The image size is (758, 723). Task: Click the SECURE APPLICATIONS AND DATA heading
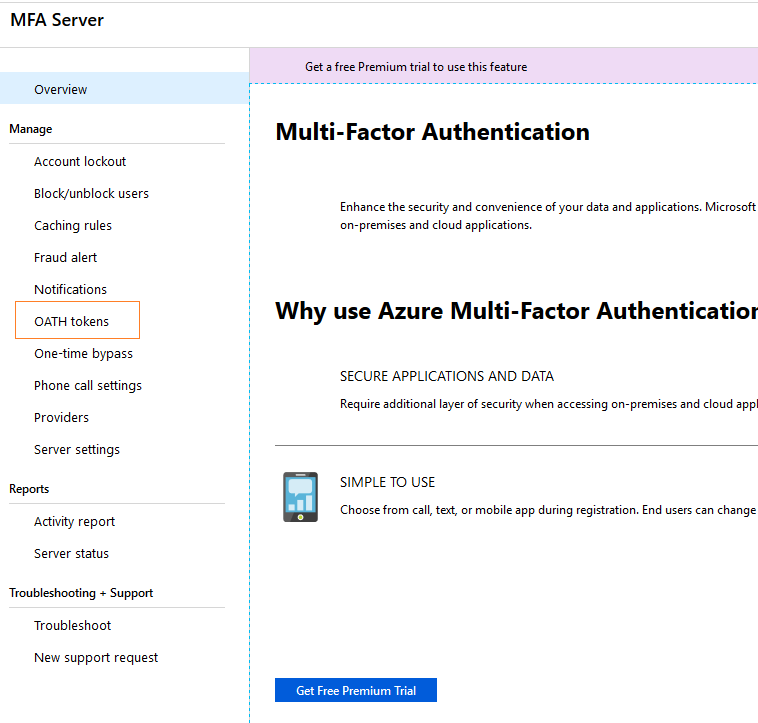(447, 376)
